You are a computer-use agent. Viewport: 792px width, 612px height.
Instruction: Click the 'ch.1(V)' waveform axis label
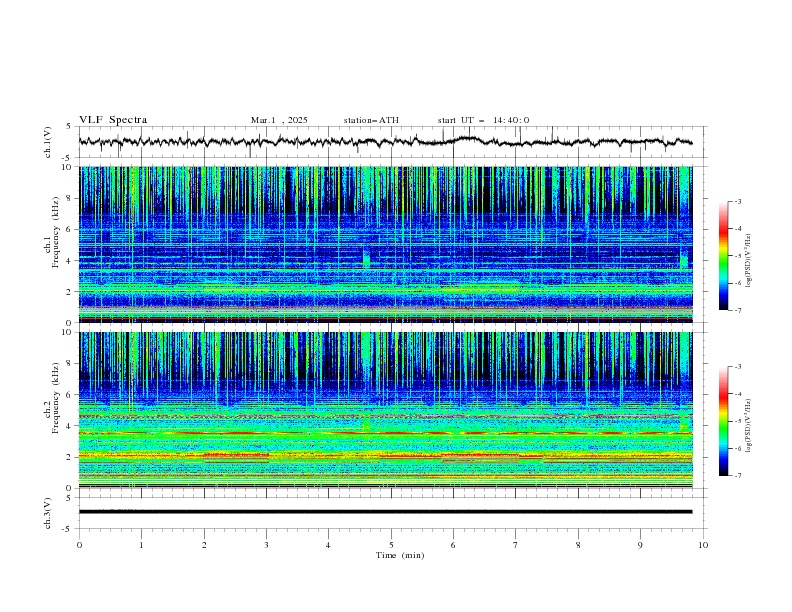click(x=48, y=142)
